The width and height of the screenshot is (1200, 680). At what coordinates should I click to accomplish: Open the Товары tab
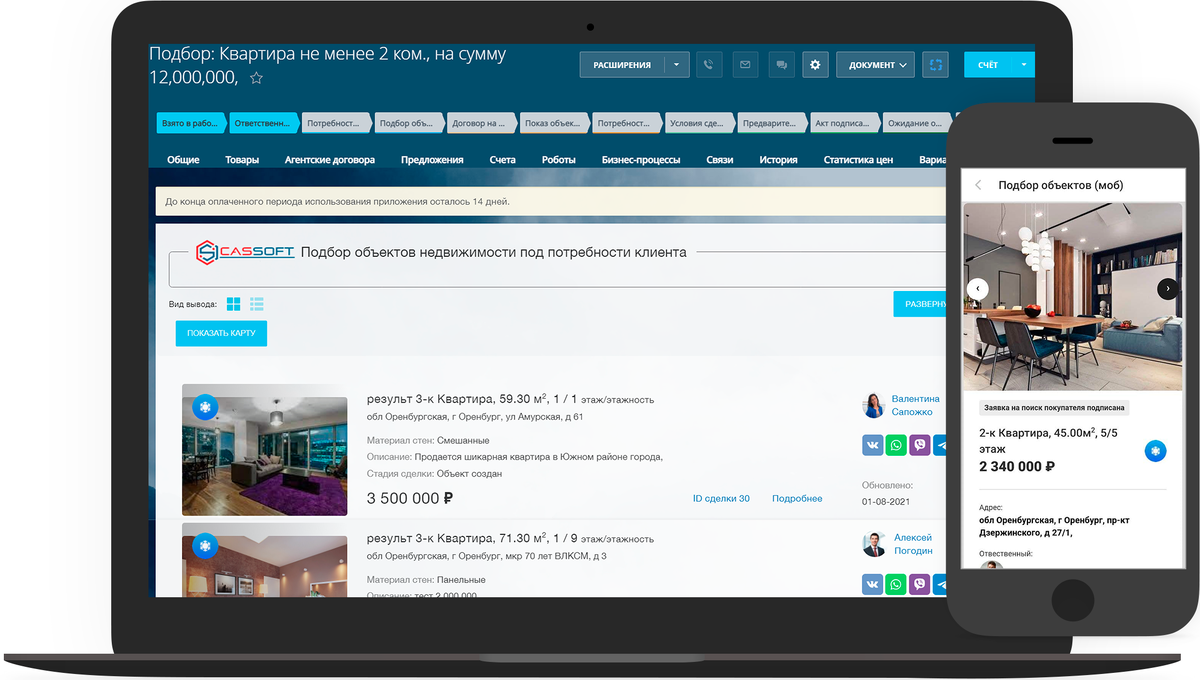(x=242, y=160)
